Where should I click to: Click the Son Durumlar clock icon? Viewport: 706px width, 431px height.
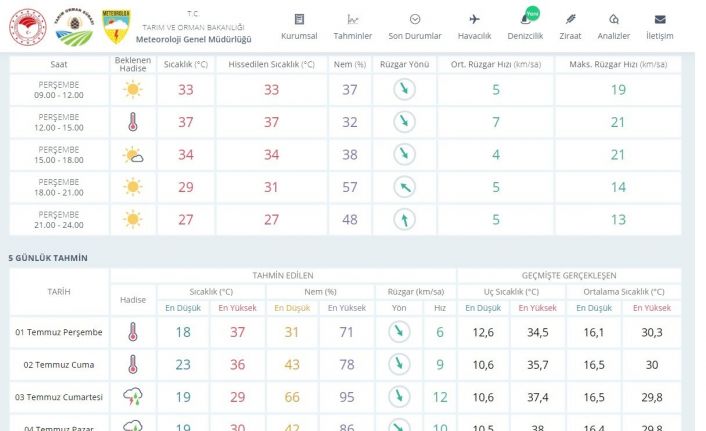(x=415, y=20)
